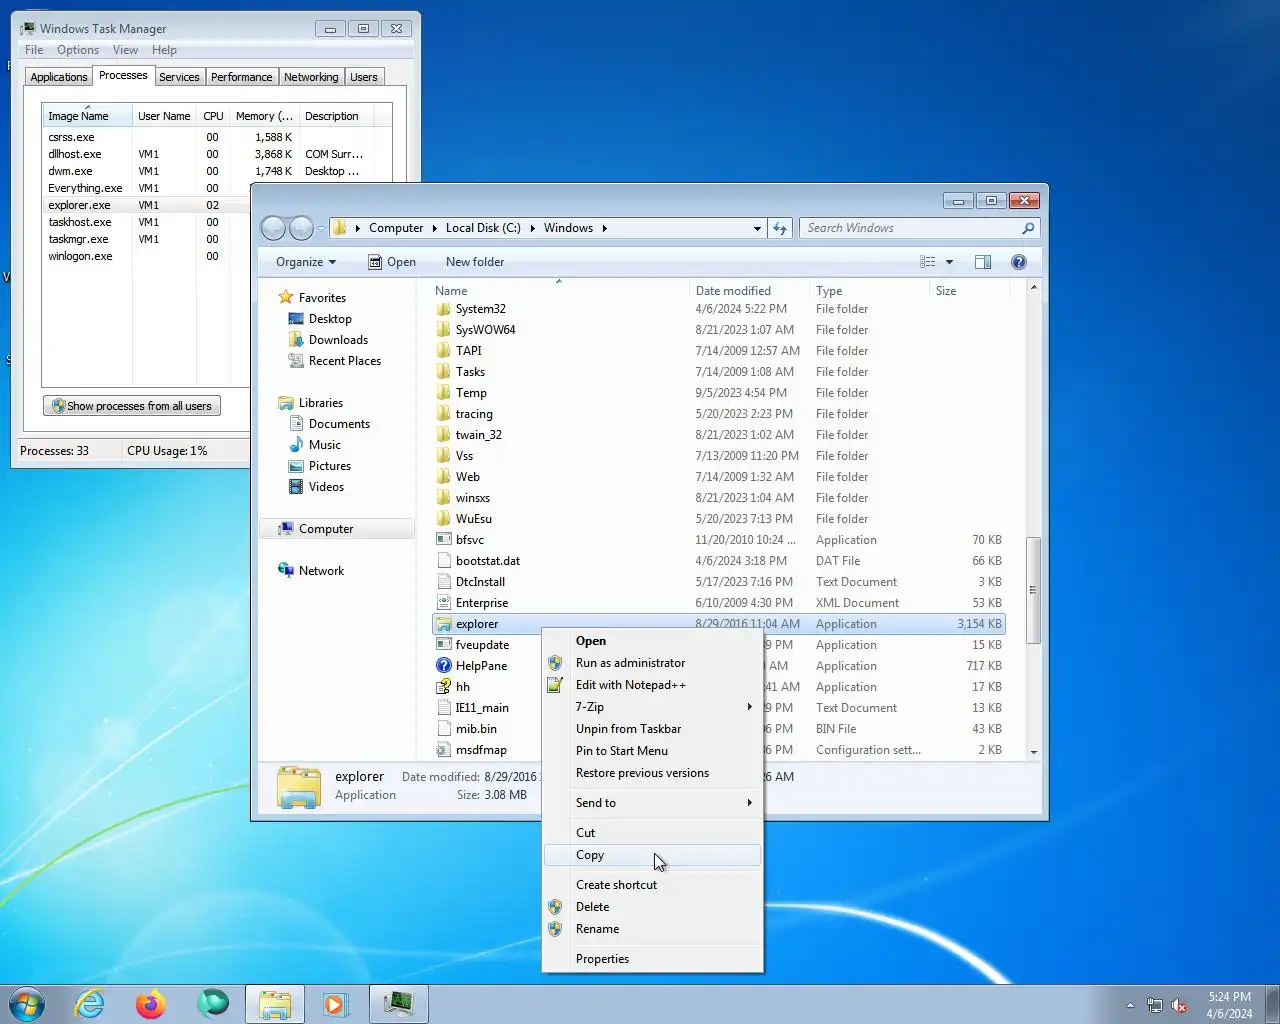Open recent pages dropdown beside Forward
Screen dimensions: 1280x1024
coord(321,228)
